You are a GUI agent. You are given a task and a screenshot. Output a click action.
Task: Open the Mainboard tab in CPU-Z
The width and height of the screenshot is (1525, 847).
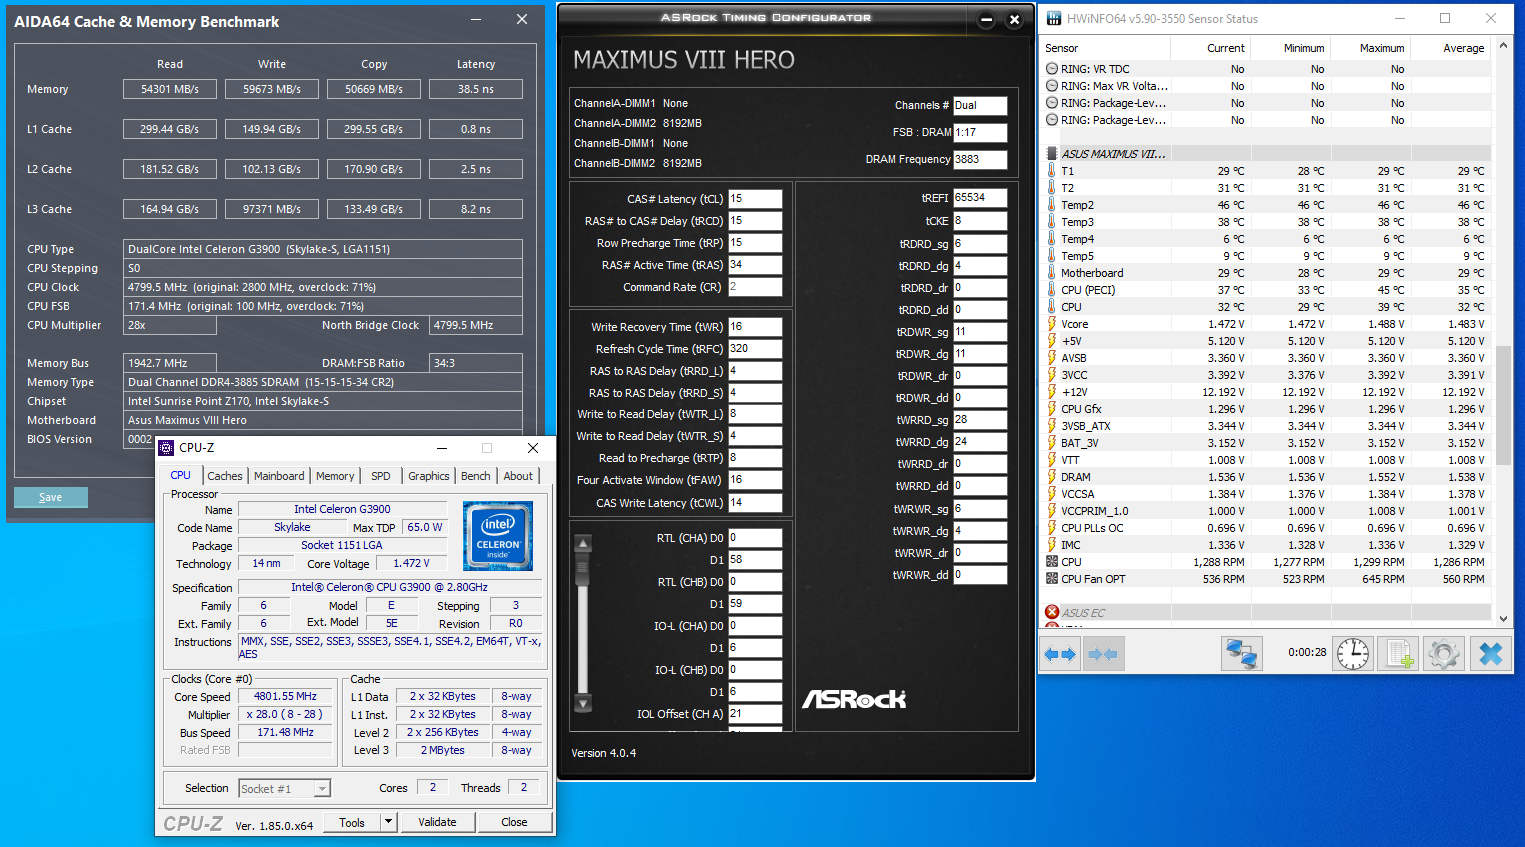point(279,476)
